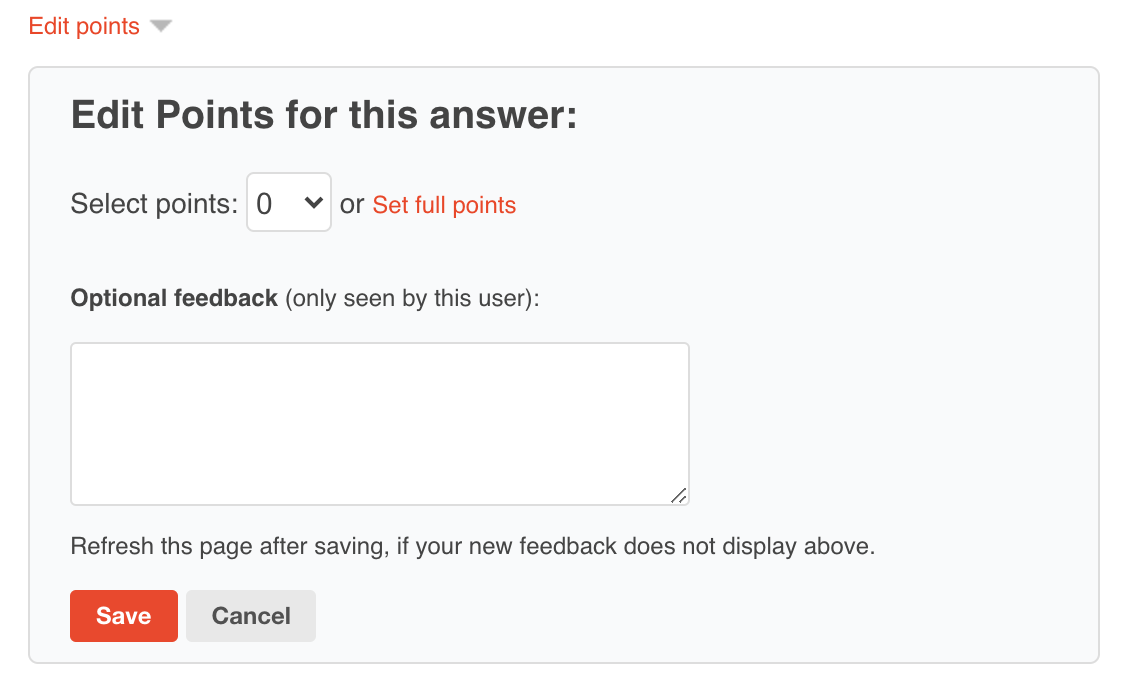Click the feedback box resize handle
The width and height of the screenshot is (1132, 694).
pos(678,495)
